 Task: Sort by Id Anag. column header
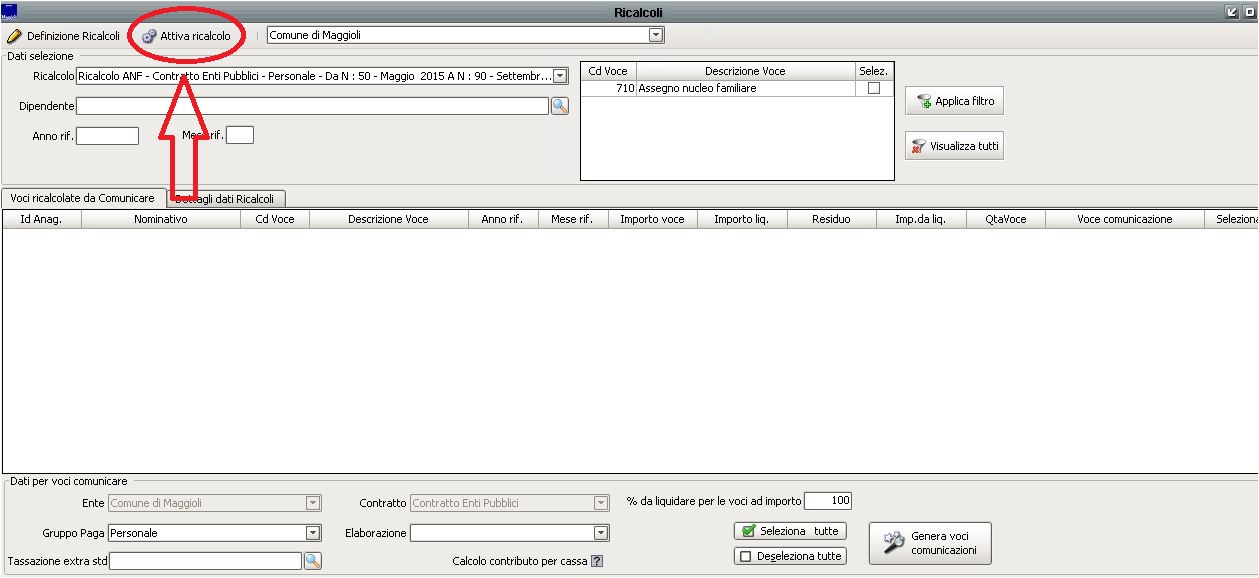point(41,219)
